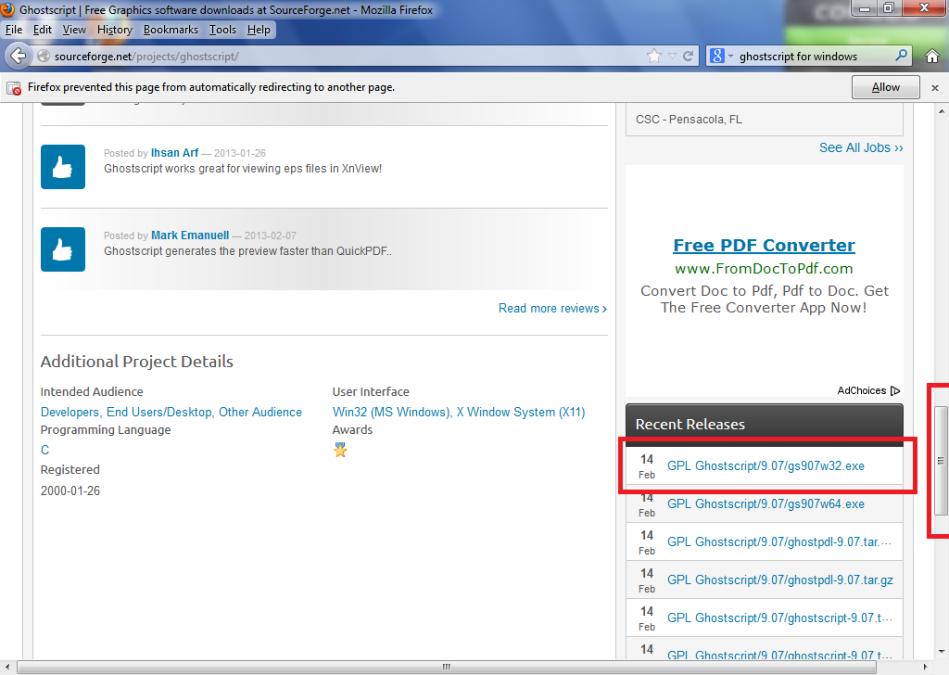
Task: Click Read more reviews link
Action: pyautogui.click(x=552, y=308)
